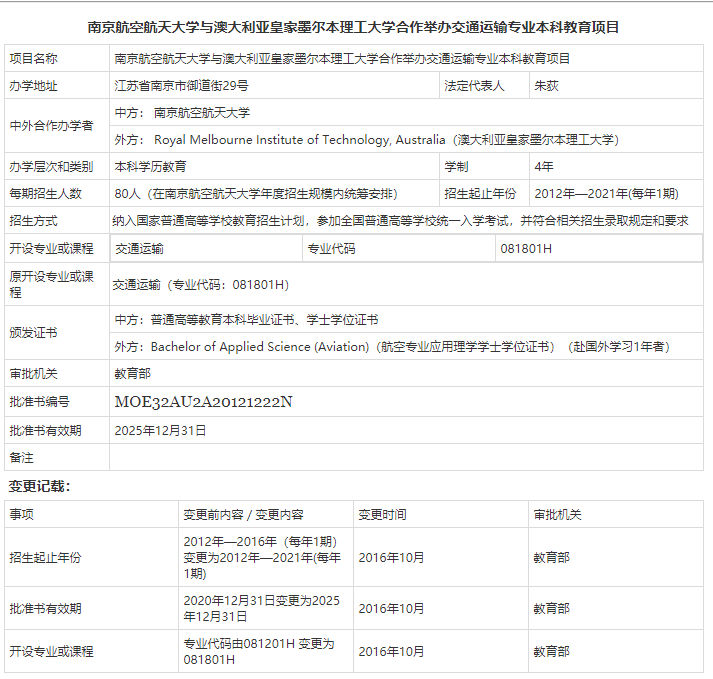Click the 办学层次和类别 label
This screenshot has height=679, width=713.
[51, 166]
